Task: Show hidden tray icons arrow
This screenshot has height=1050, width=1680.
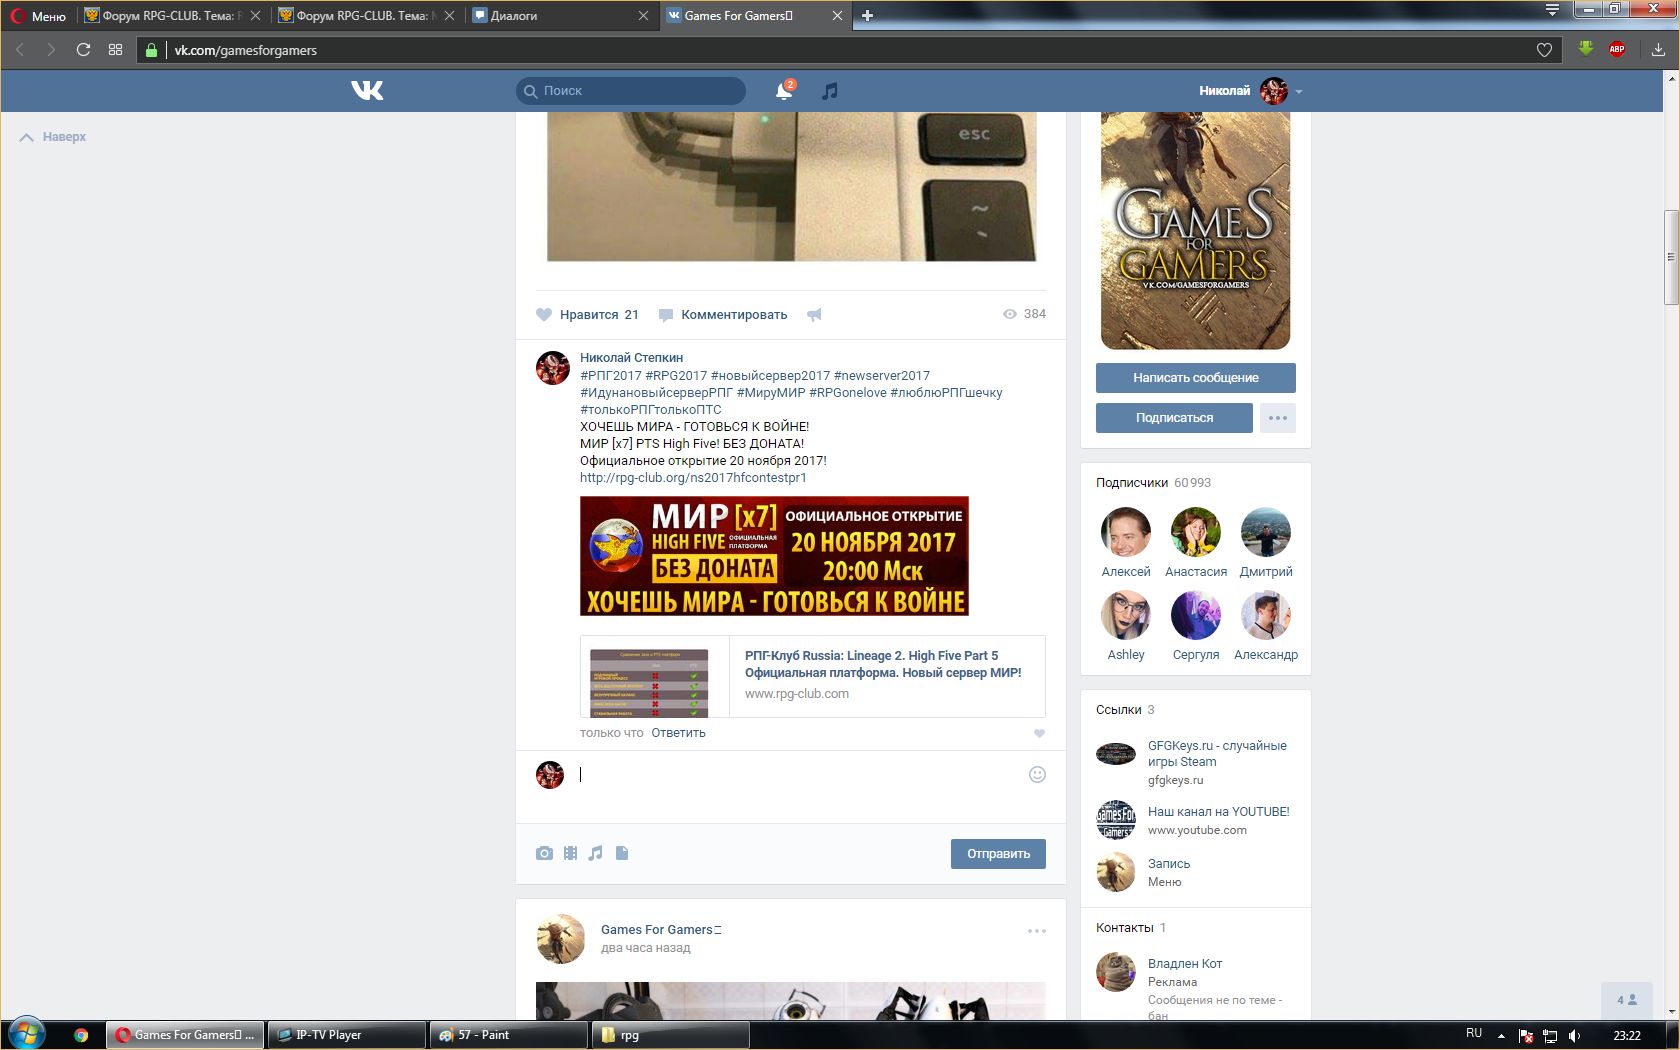Action: click(x=1501, y=1035)
